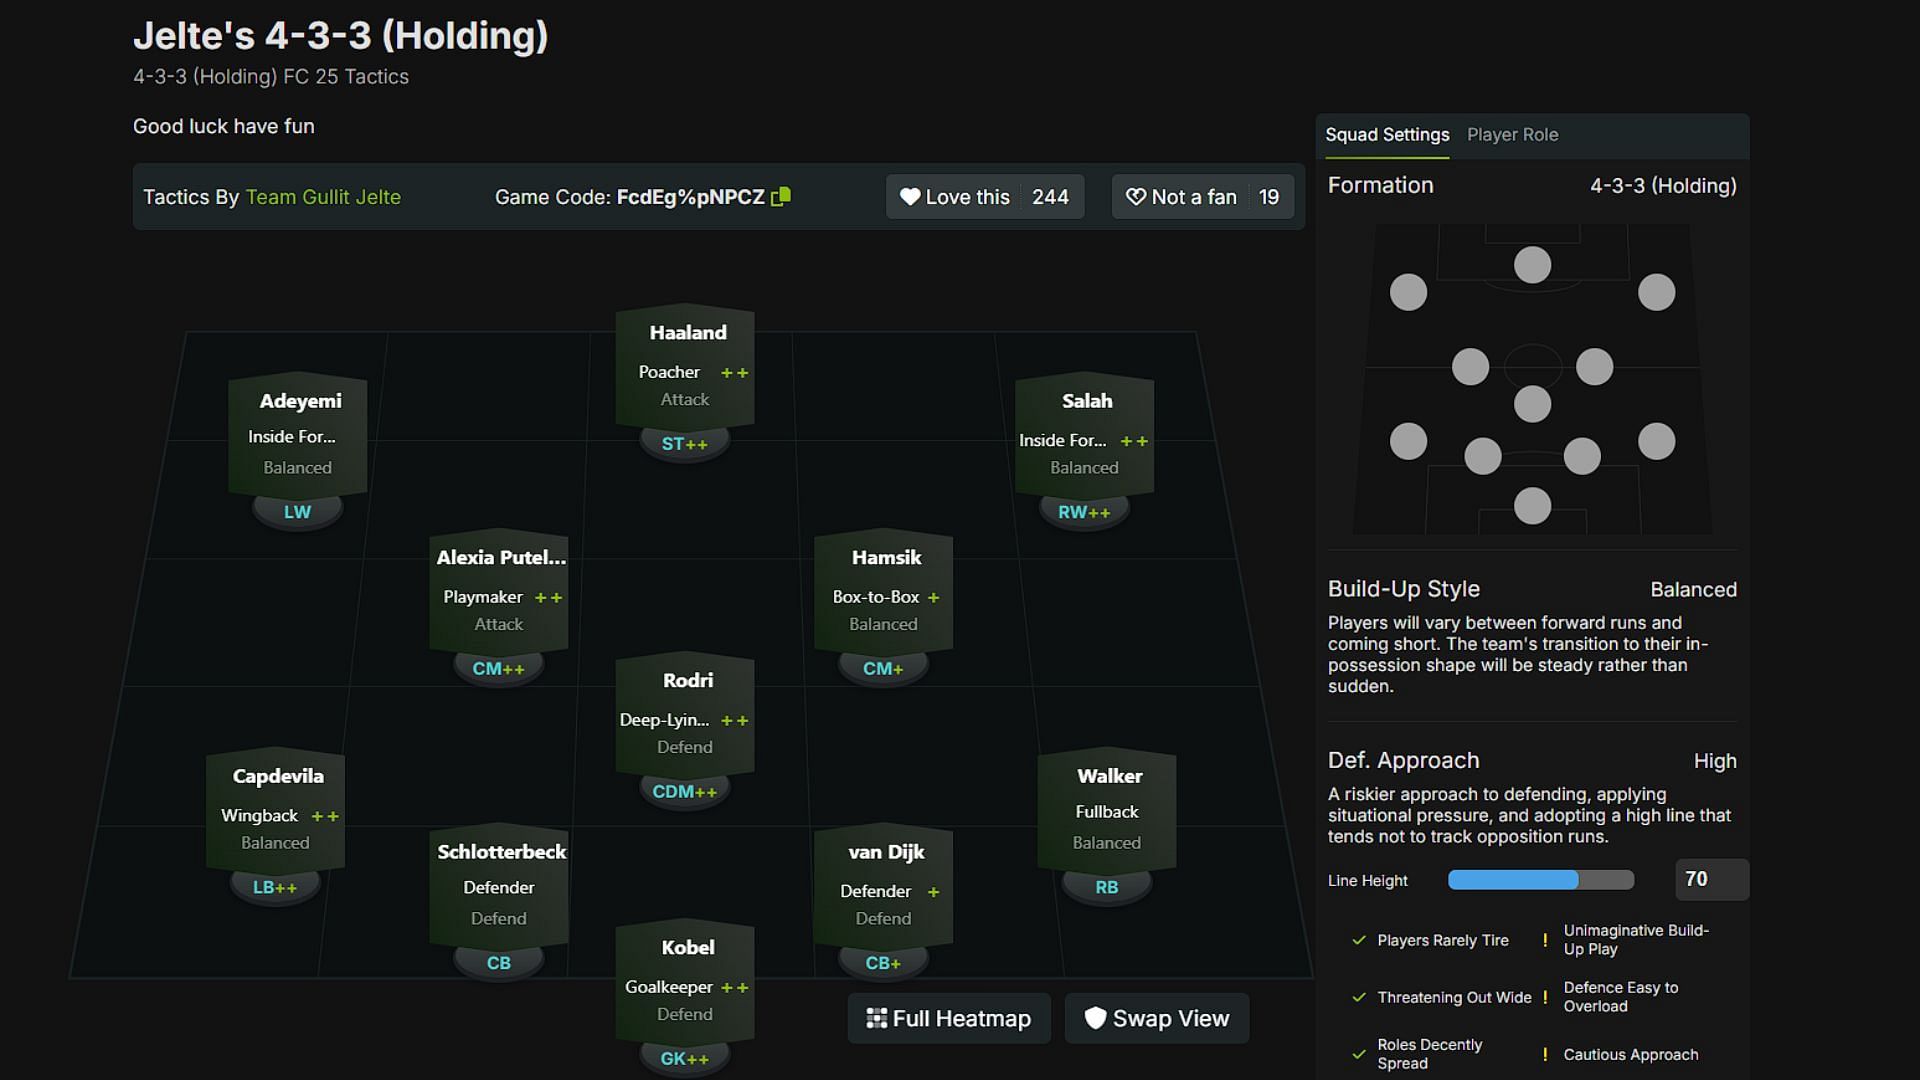The height and width of the screenshot is (1080, 1920).
Task: Click the Players Rarely Tire checkmark
Action: pyautogui.click(x=1358, y=940)
